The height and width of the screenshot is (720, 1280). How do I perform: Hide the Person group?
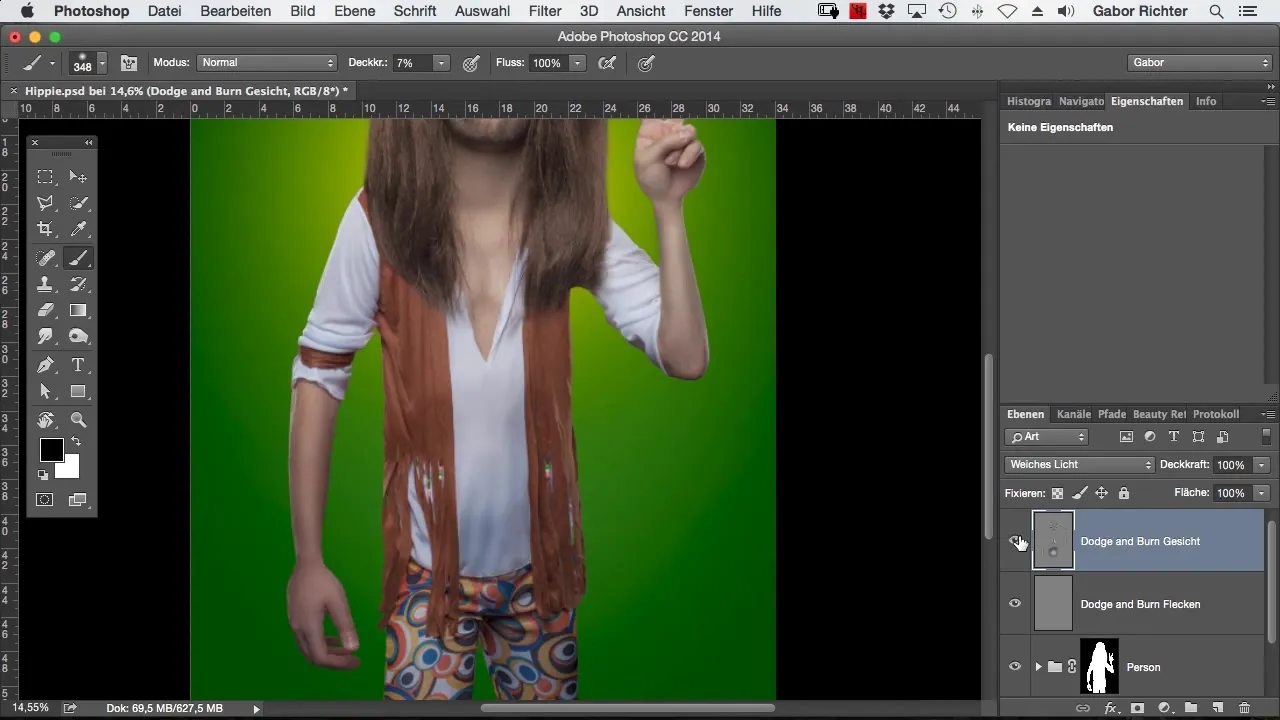click(1015, 667)
